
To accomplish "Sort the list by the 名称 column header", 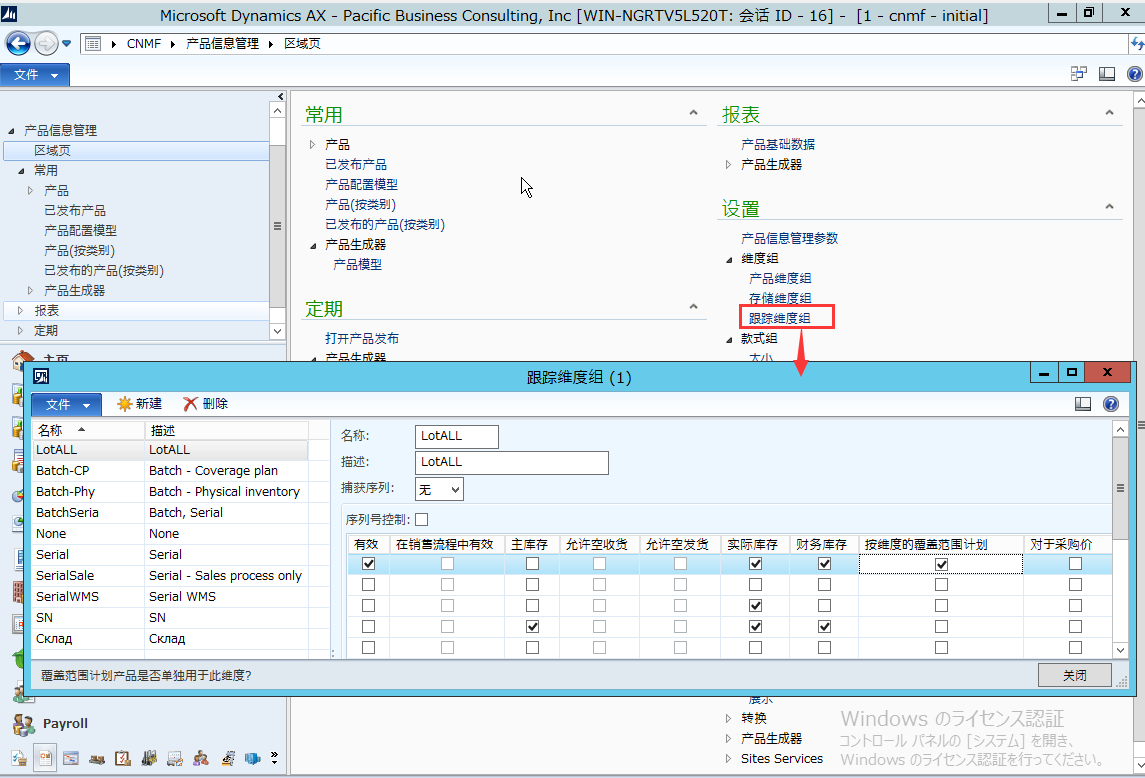I will point(88,430).
